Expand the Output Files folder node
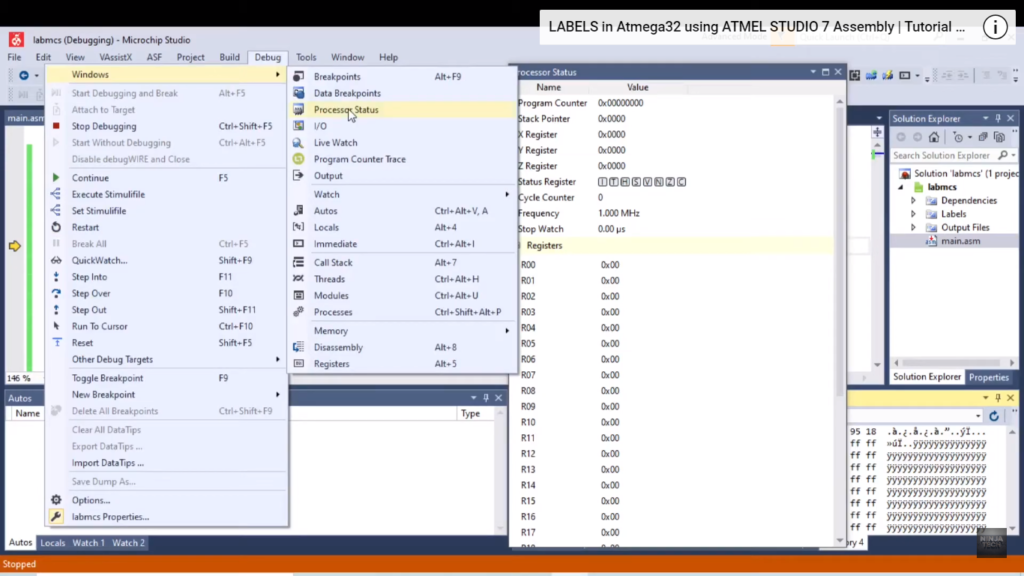Screen dimensions: 1024x576 point(914,227)
